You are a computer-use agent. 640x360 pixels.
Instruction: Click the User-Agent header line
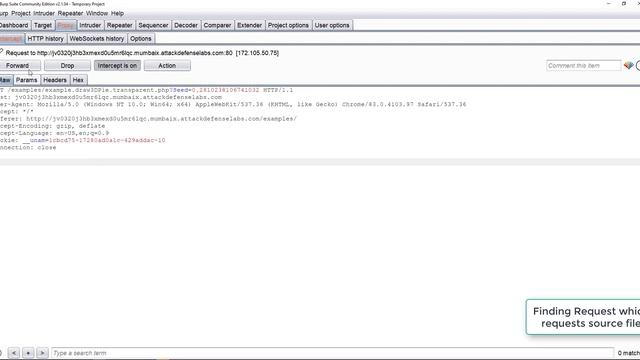coord(233,104)
